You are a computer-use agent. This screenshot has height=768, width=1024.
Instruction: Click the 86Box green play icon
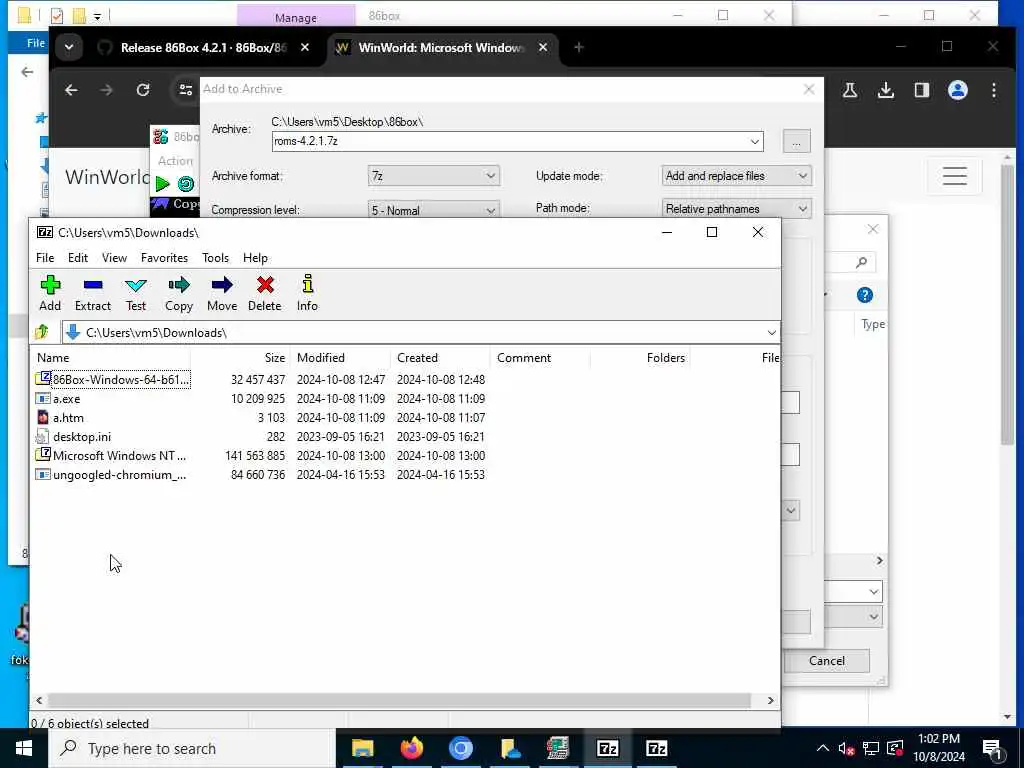coord(163,184)
